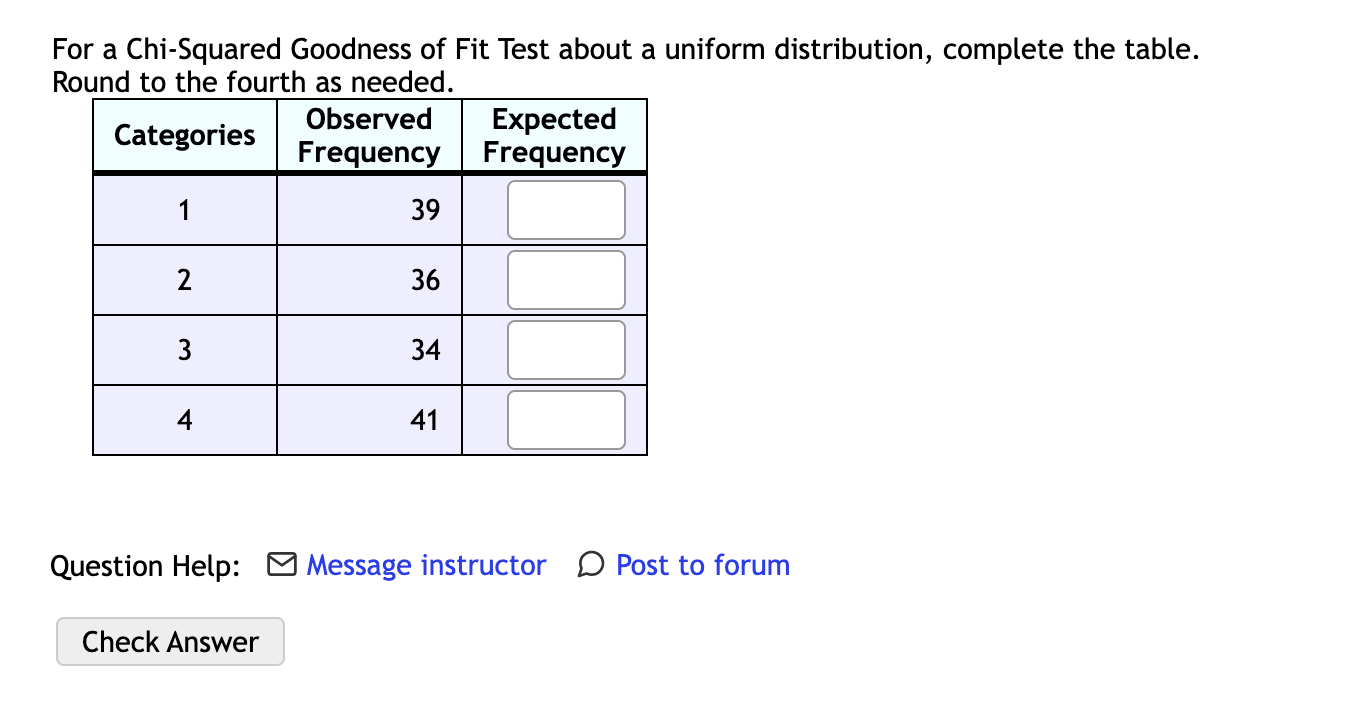Click the Question Help label text
Image resolution: width=1345 pixels, height=712 pixels.
click(x=144, y=565)
